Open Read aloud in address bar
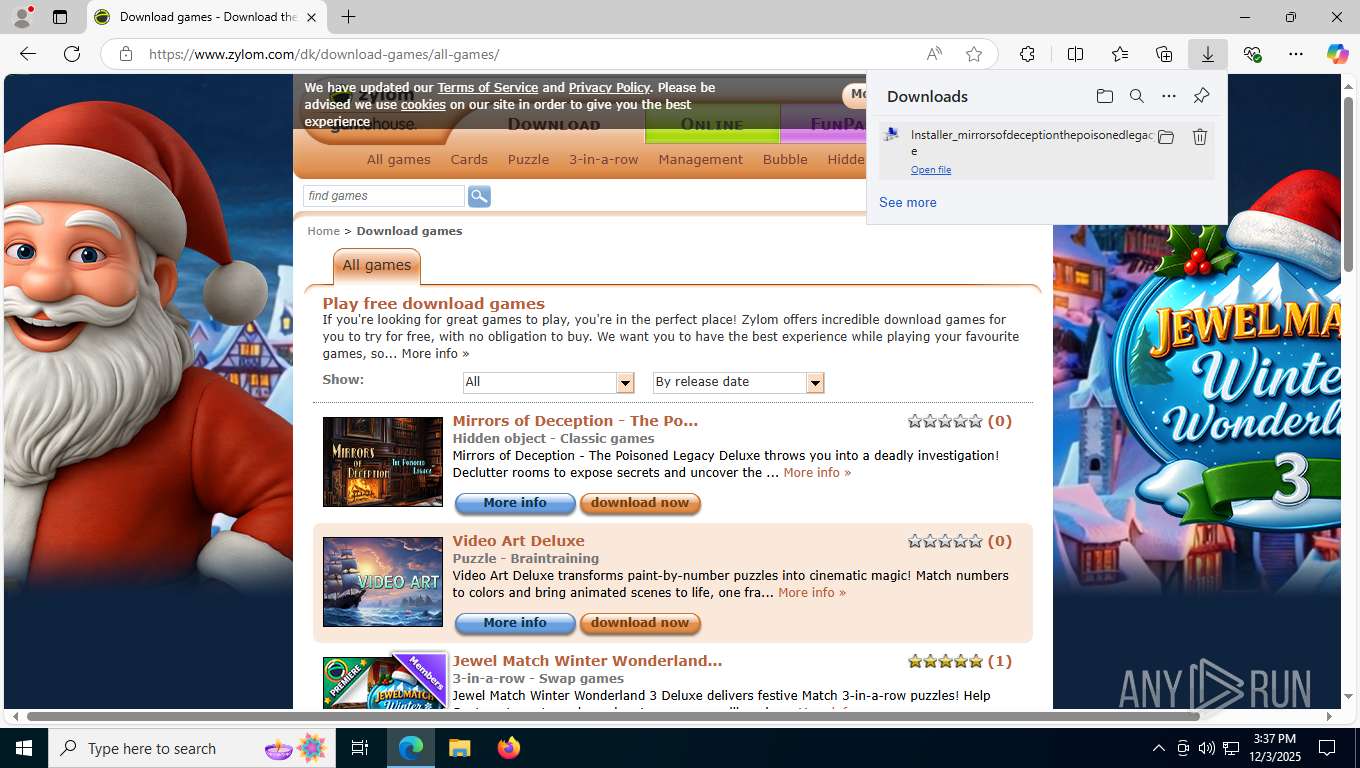 934,54
